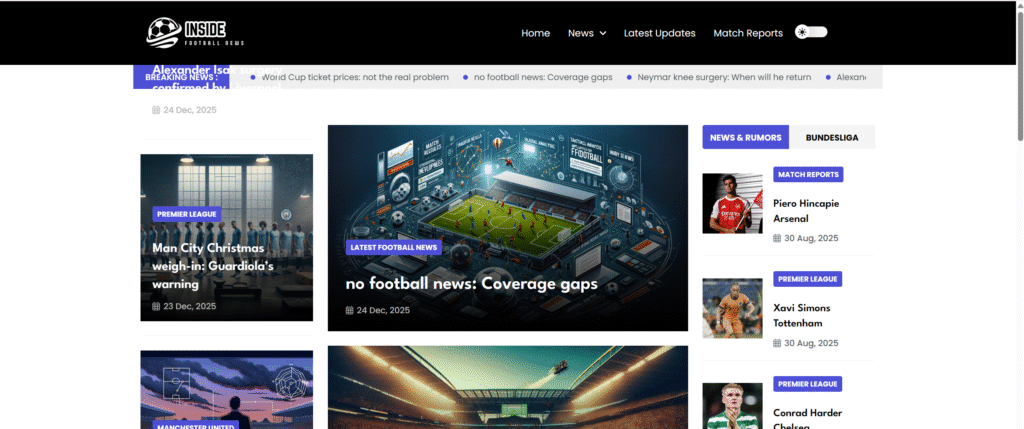Toggle the dark mode switch

pos(811,32)
